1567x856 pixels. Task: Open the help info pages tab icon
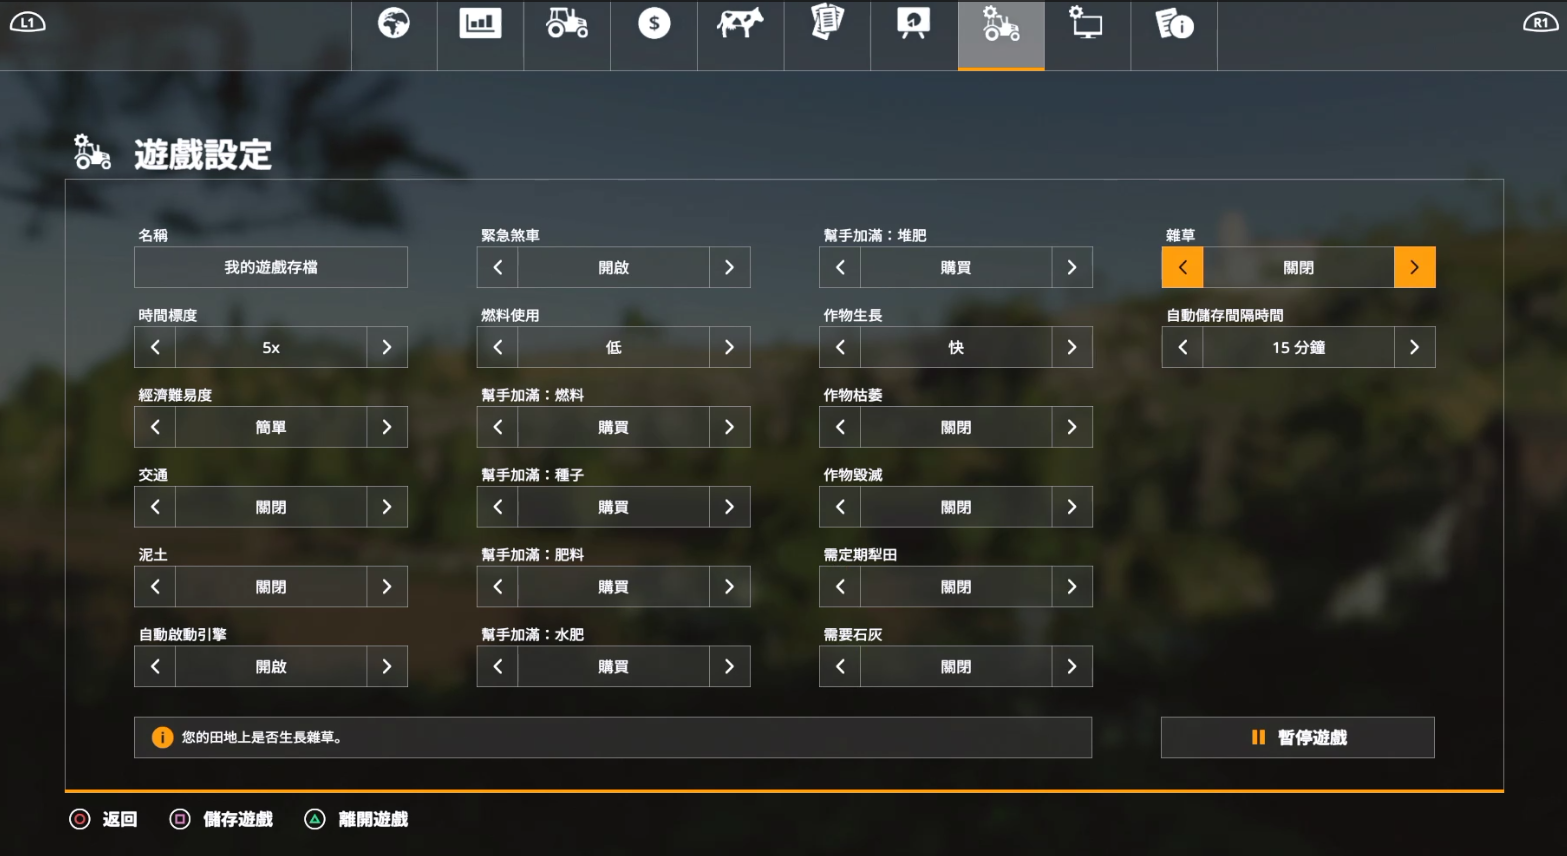tap(1174, 23)
